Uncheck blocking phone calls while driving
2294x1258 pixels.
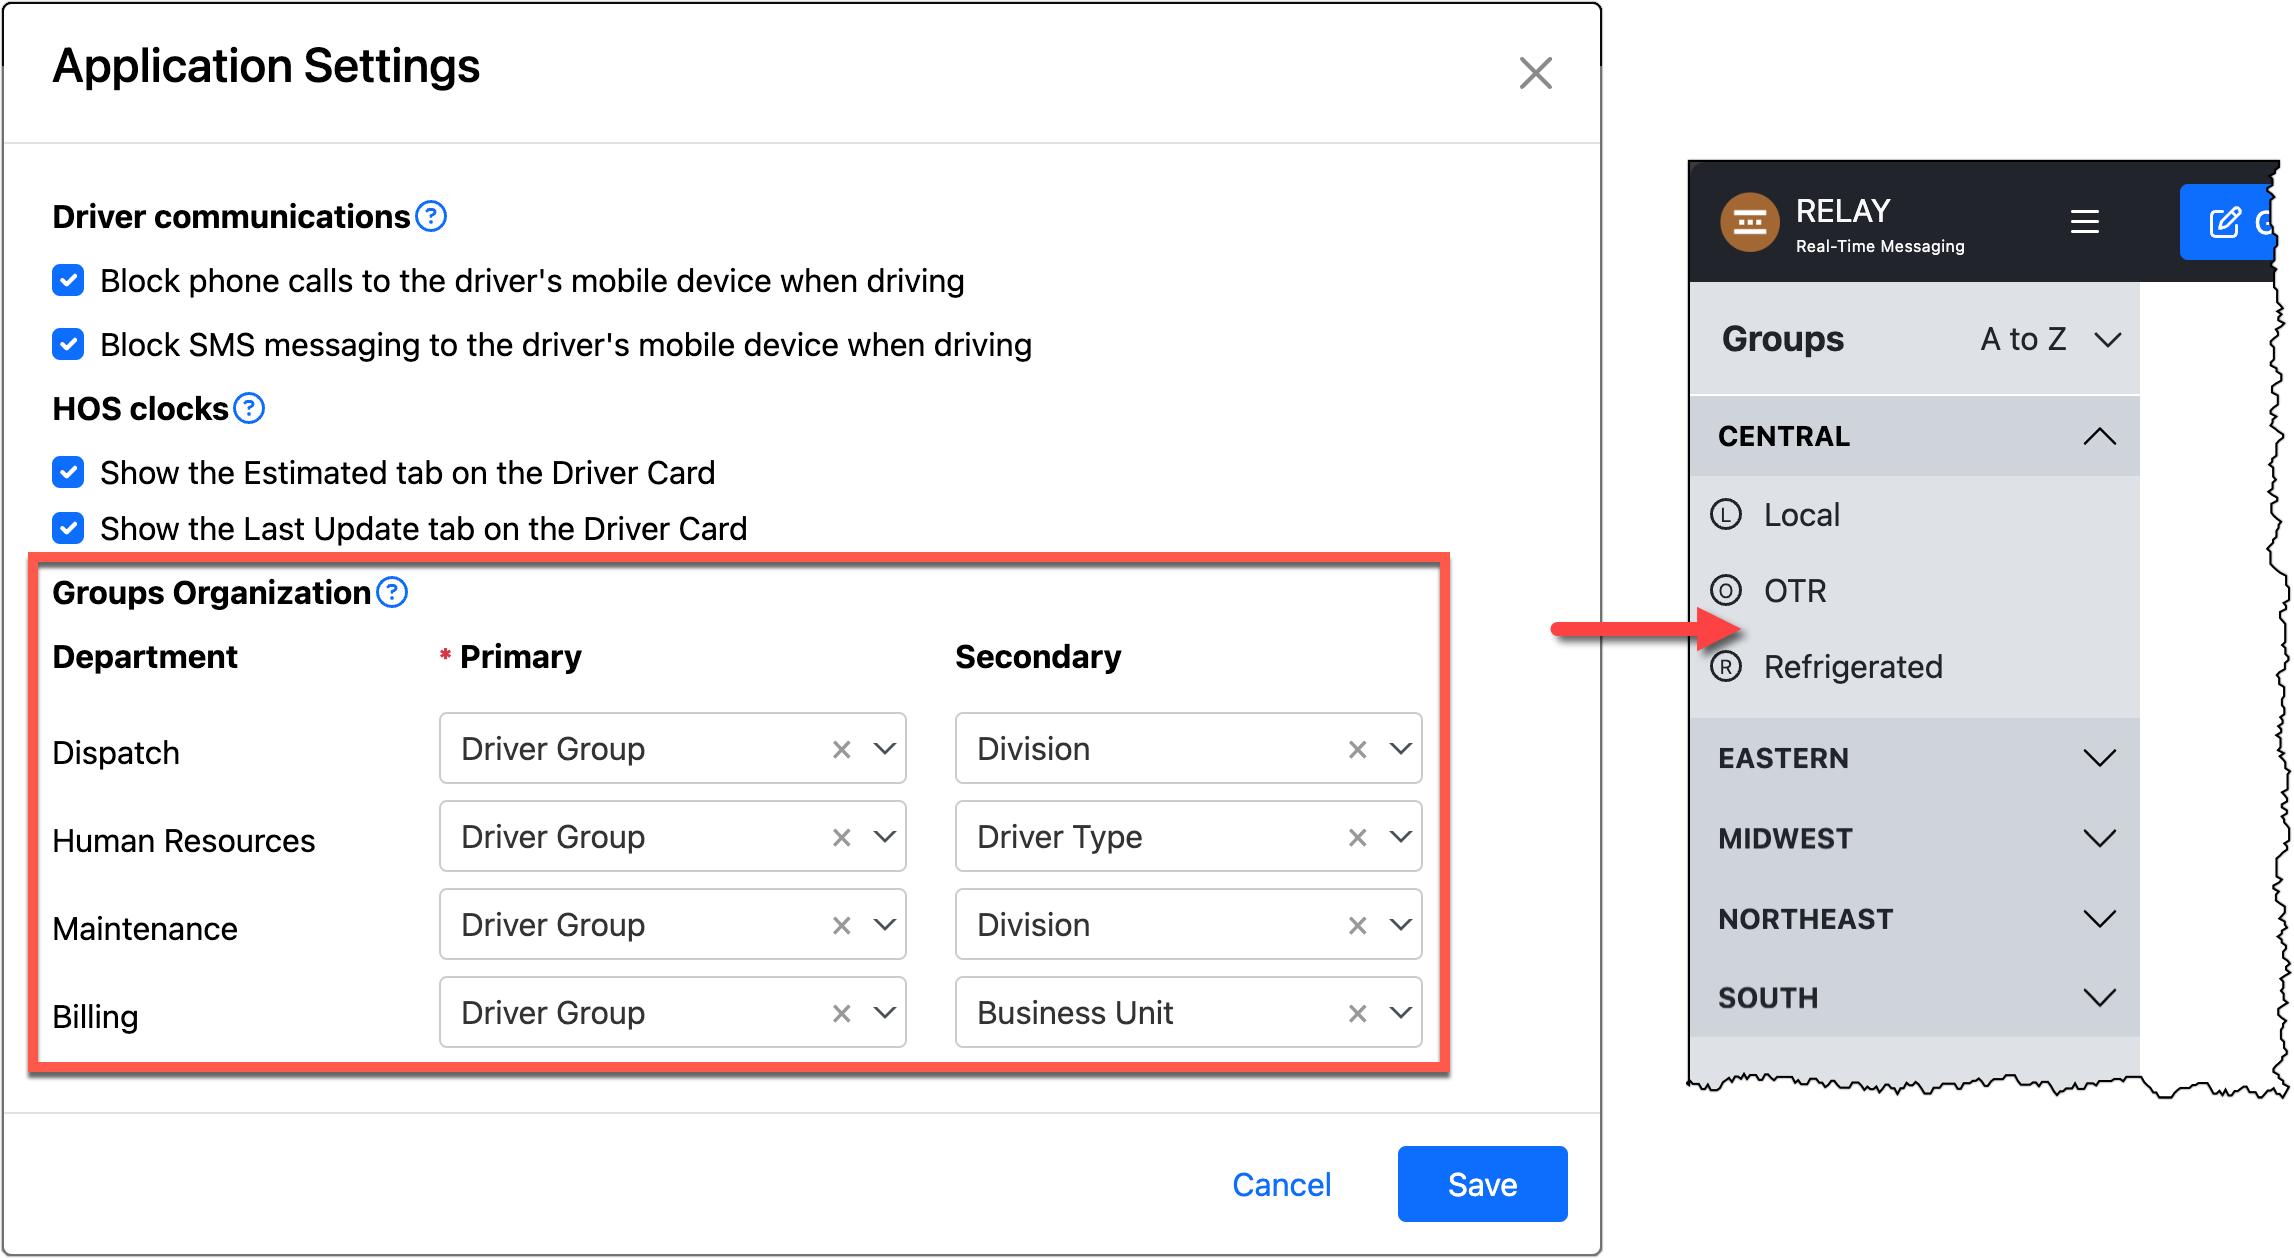[67, 281]
